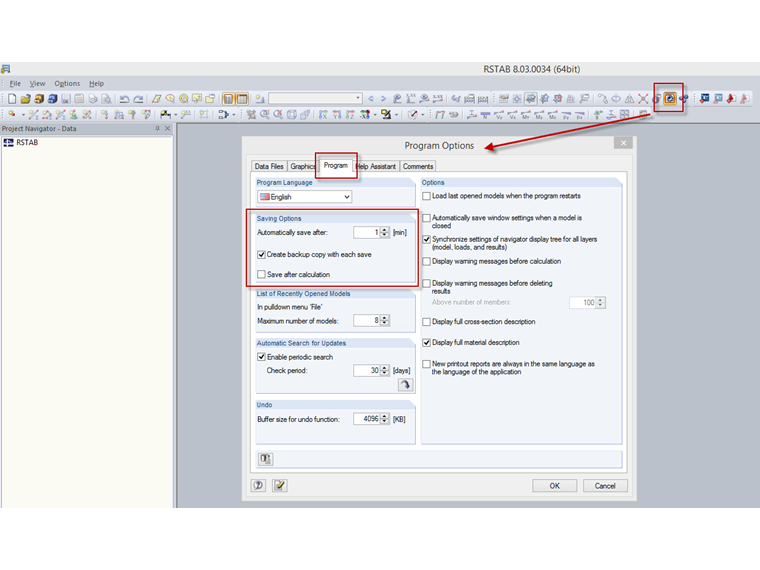Select RSTAB item in Project Navigator
Screen dimensions: 760x570
(21, 142)
